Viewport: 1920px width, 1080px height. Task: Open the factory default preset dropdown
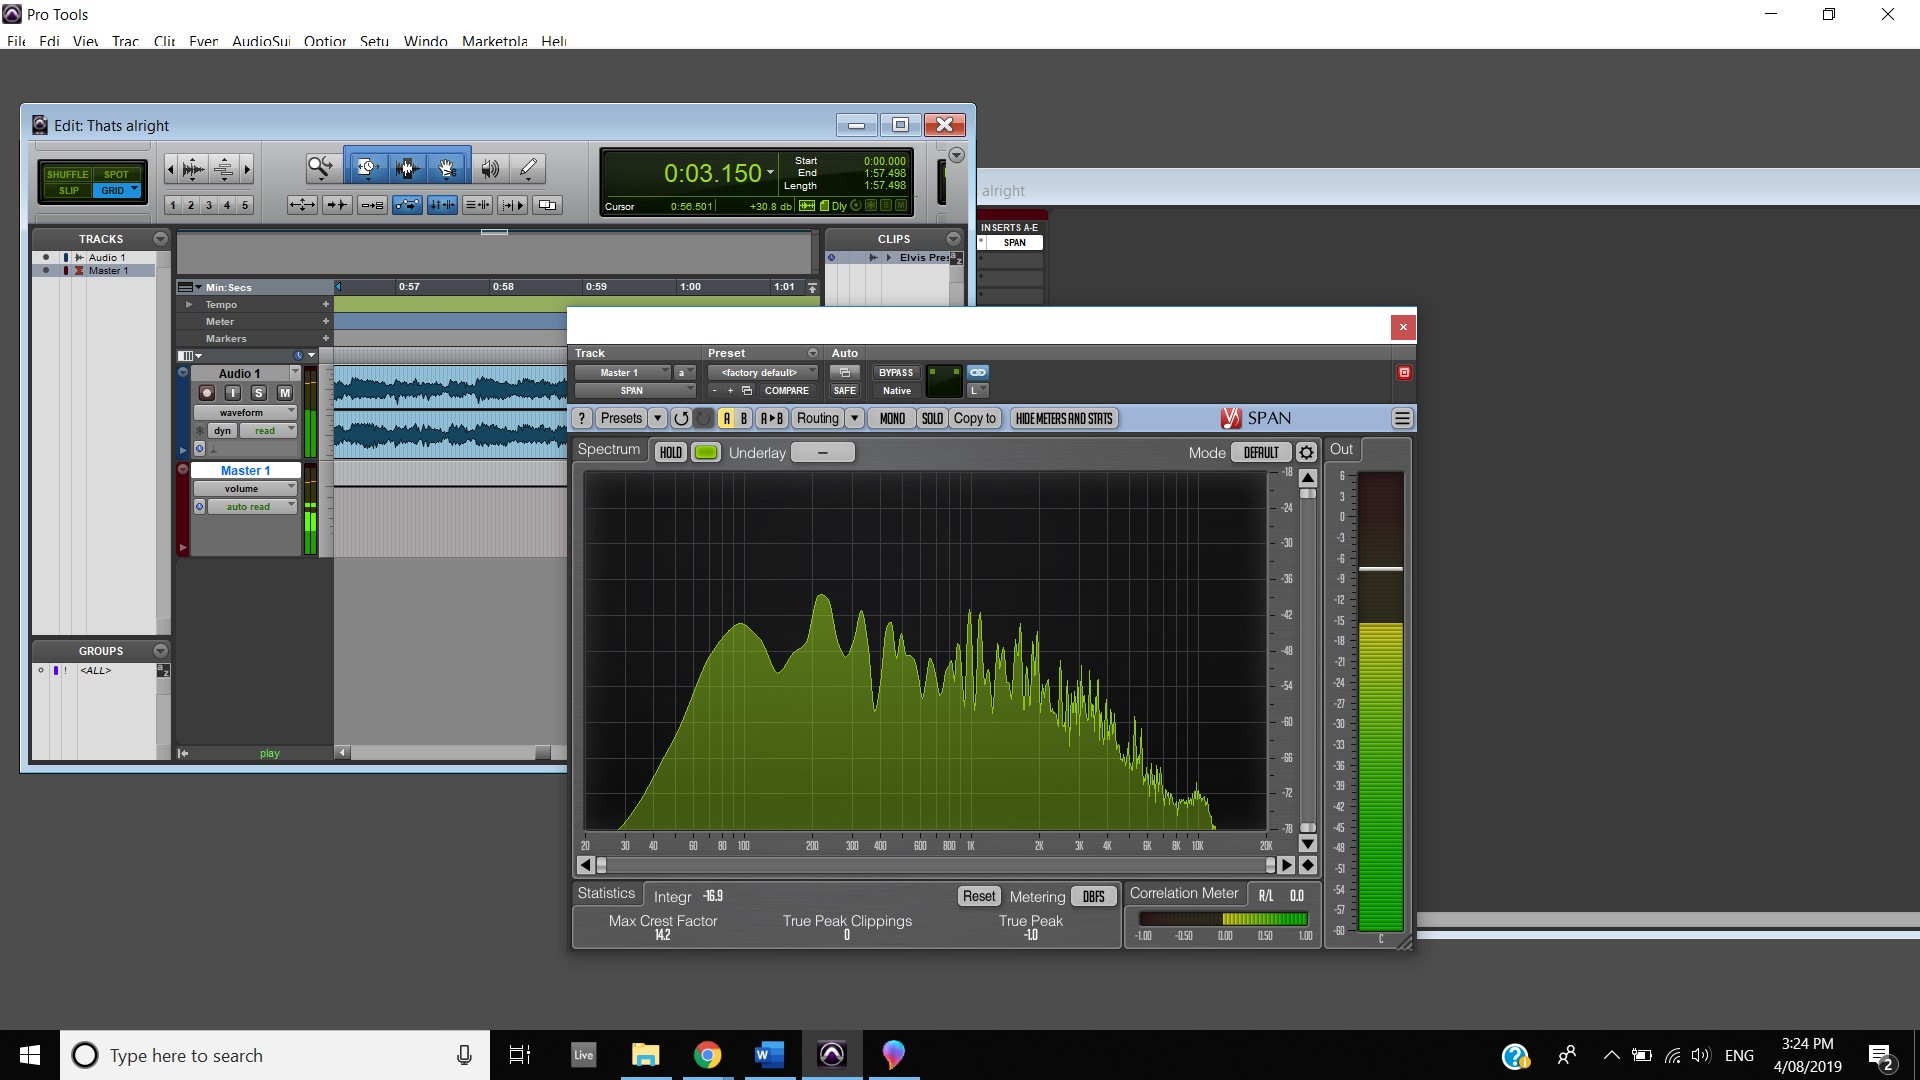click(x=762, y=372)
